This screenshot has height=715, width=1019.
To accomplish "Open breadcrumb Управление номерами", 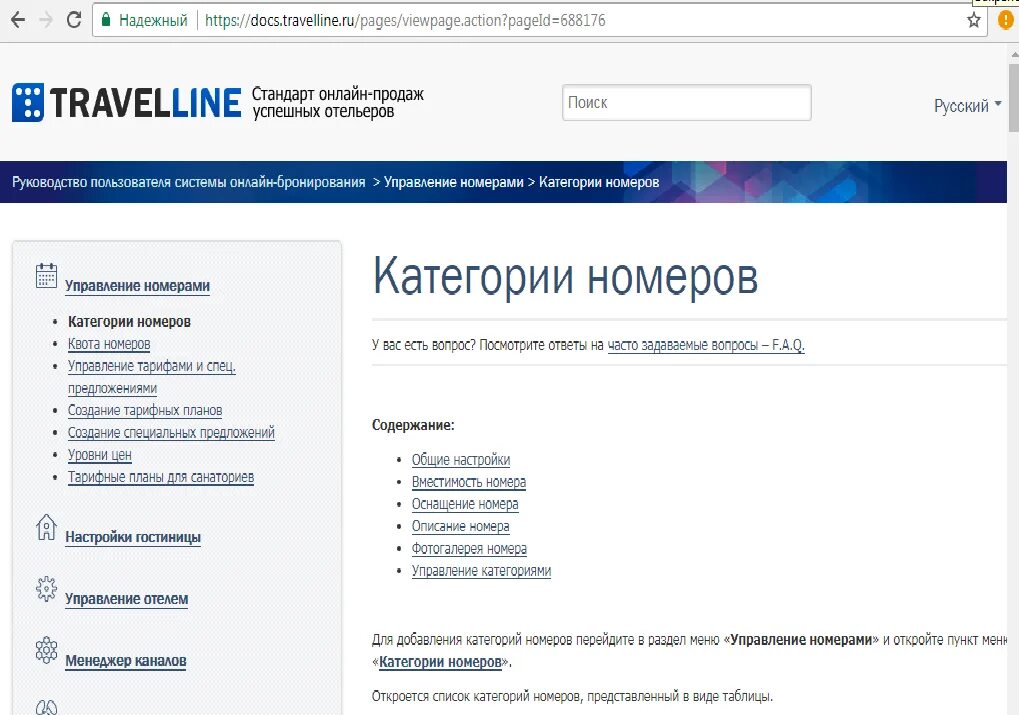I will pyautogui.click(x=454, y=182).
